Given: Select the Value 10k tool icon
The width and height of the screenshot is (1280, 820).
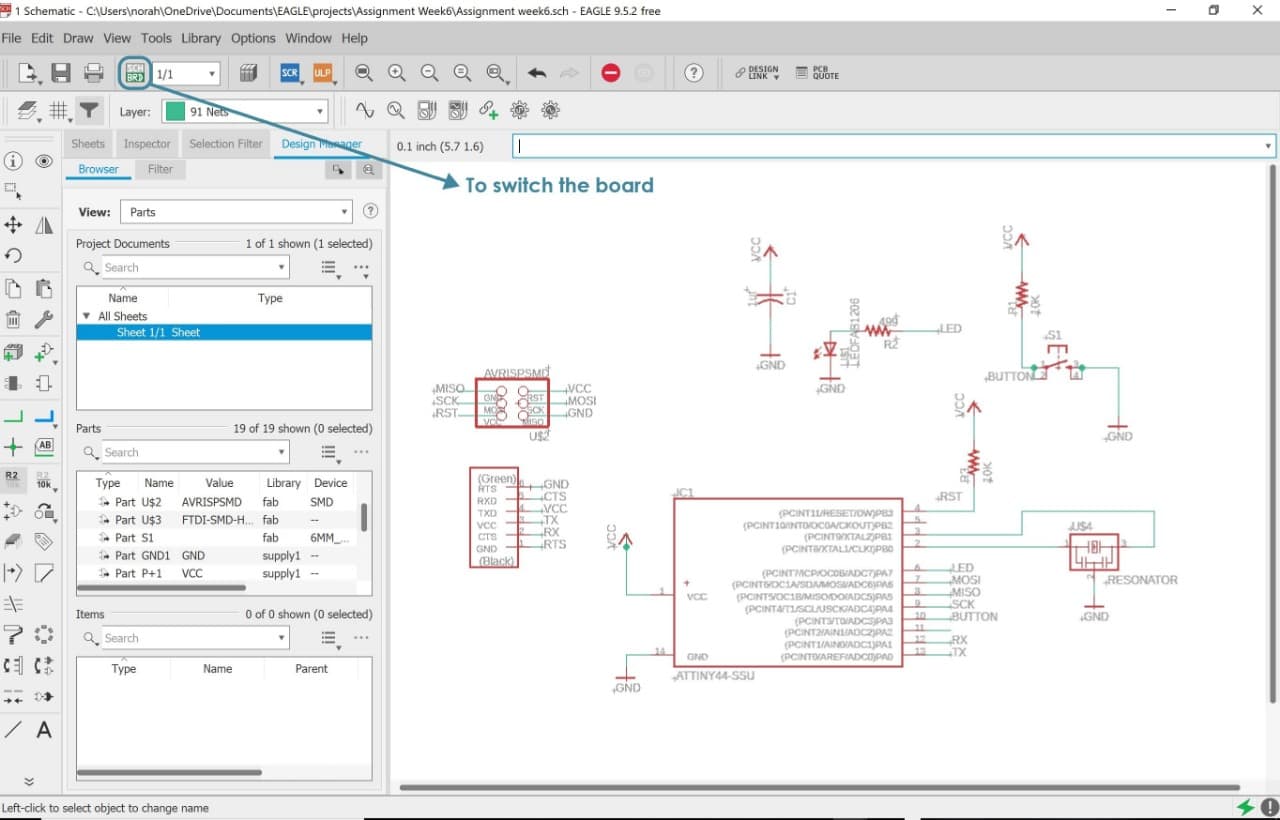Looking at the screenshot, I should (x=44, y=479).
